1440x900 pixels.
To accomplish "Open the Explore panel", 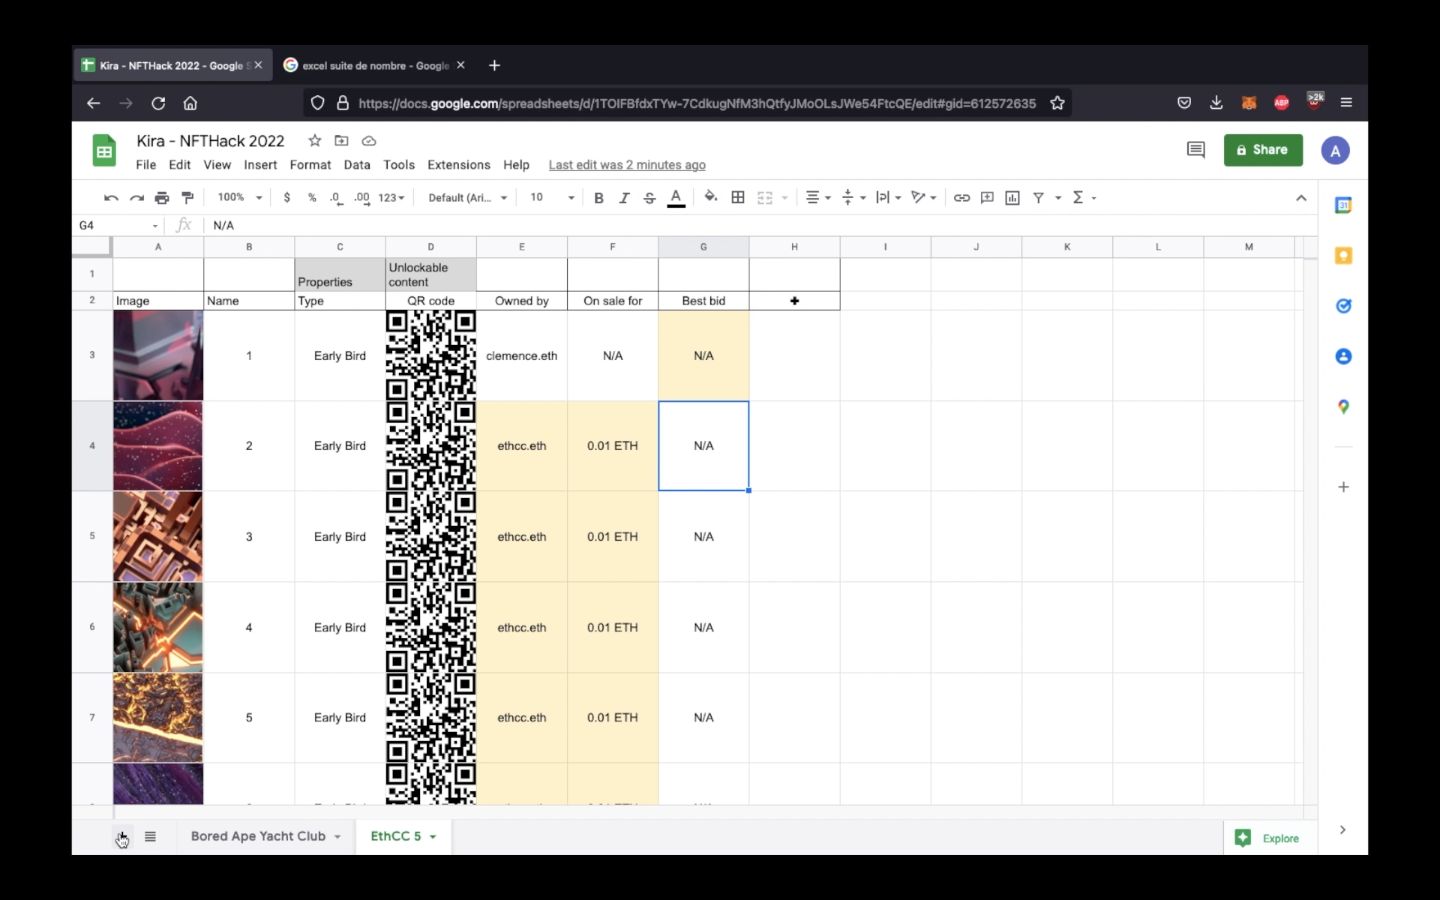I will coord(1268,838).
